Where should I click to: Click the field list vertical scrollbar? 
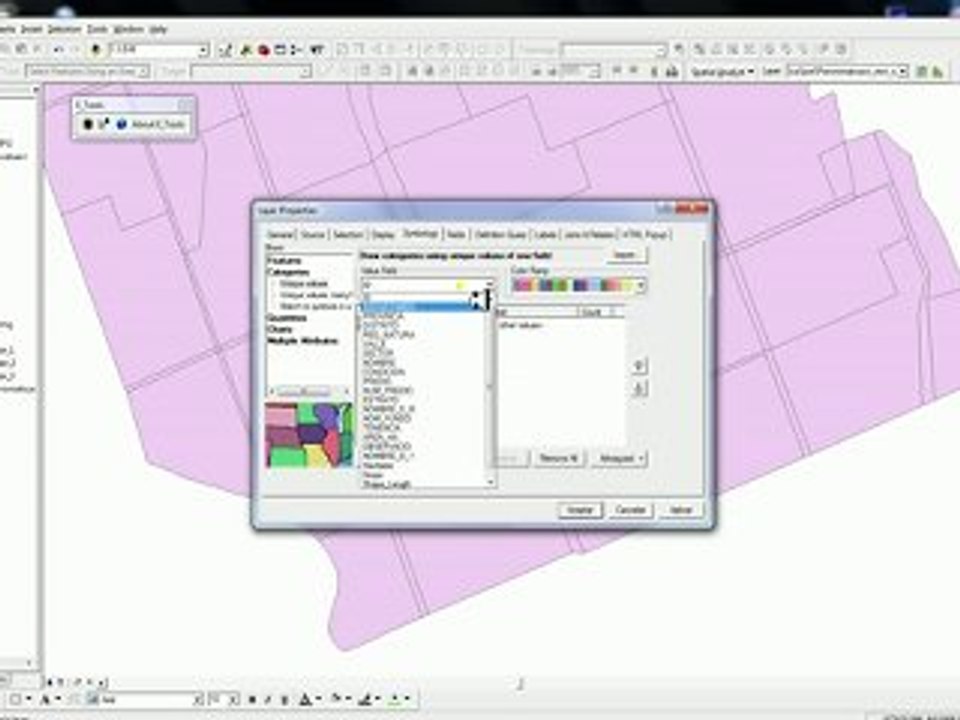(x=490, y=392)
